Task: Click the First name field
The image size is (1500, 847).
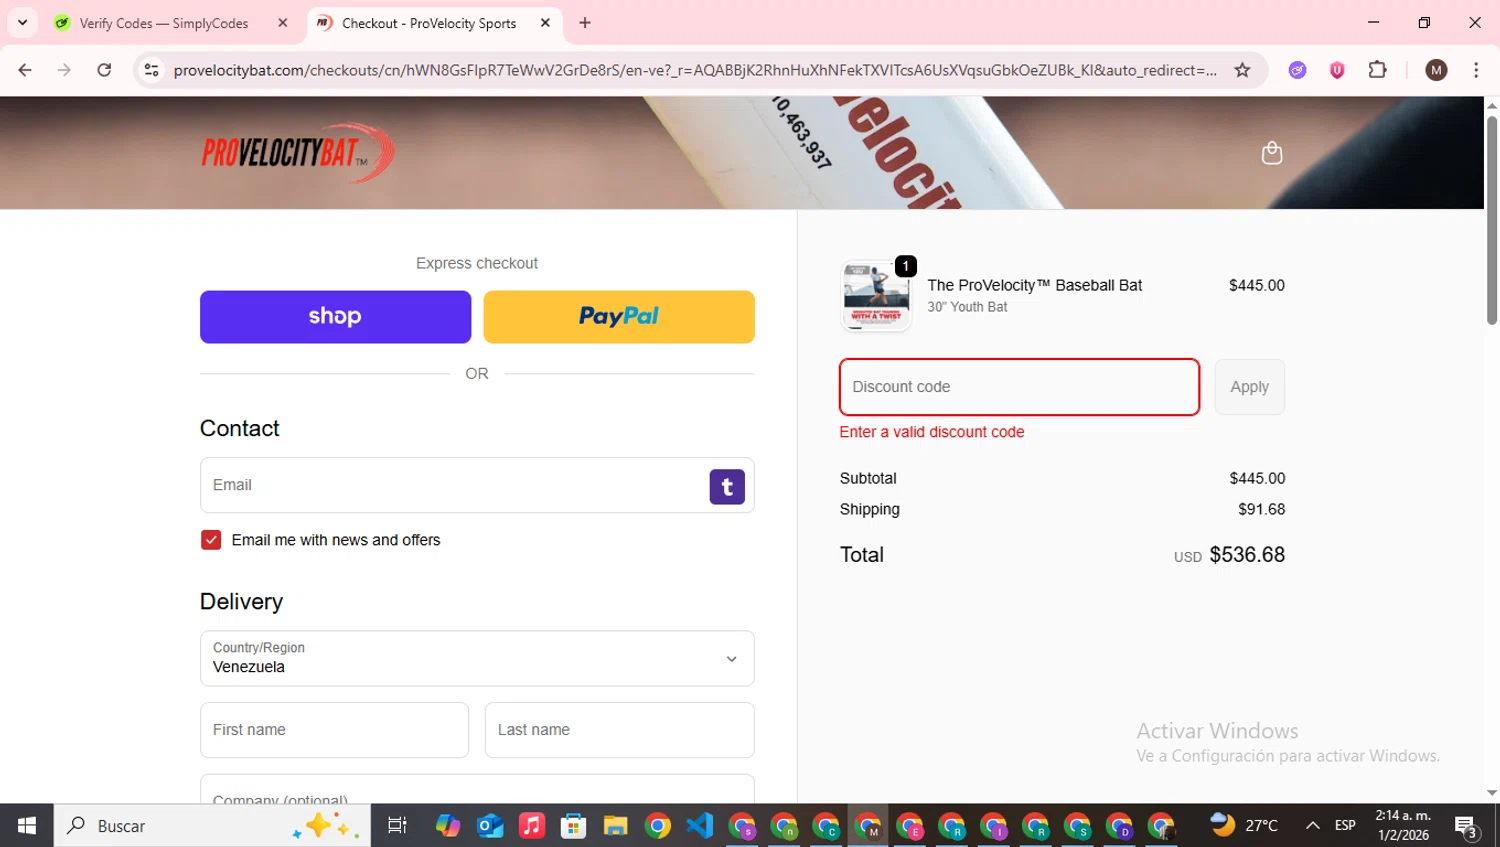Action: point(334,730)
